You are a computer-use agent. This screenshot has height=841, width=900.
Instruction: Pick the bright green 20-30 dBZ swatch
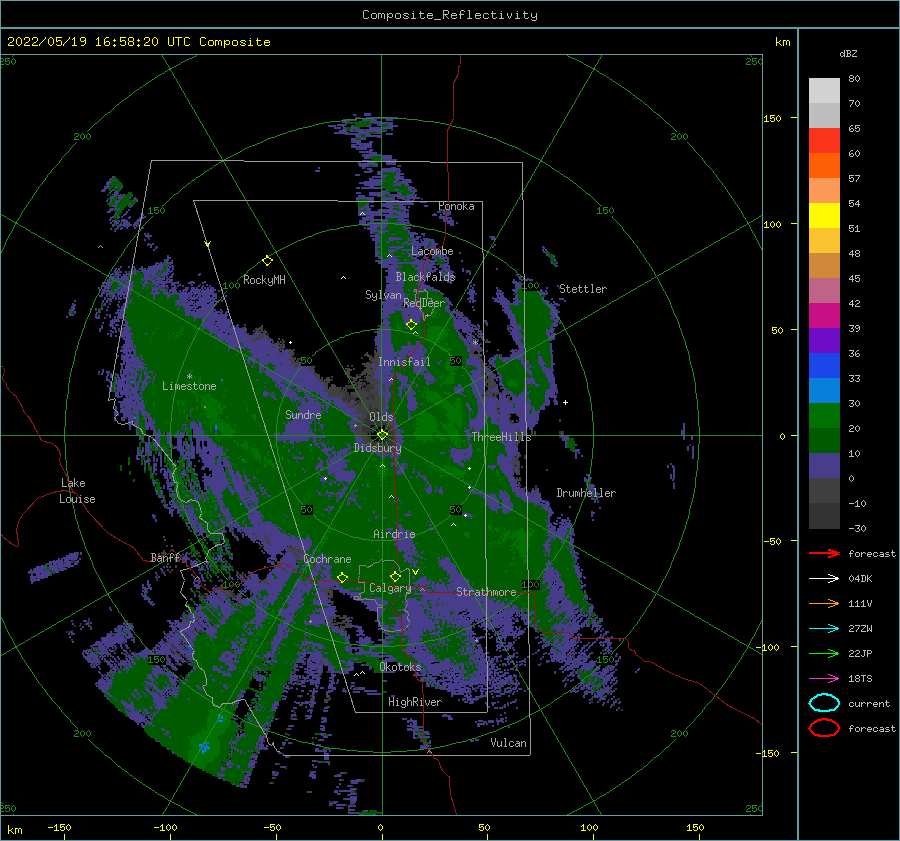(x=824, y=416)
